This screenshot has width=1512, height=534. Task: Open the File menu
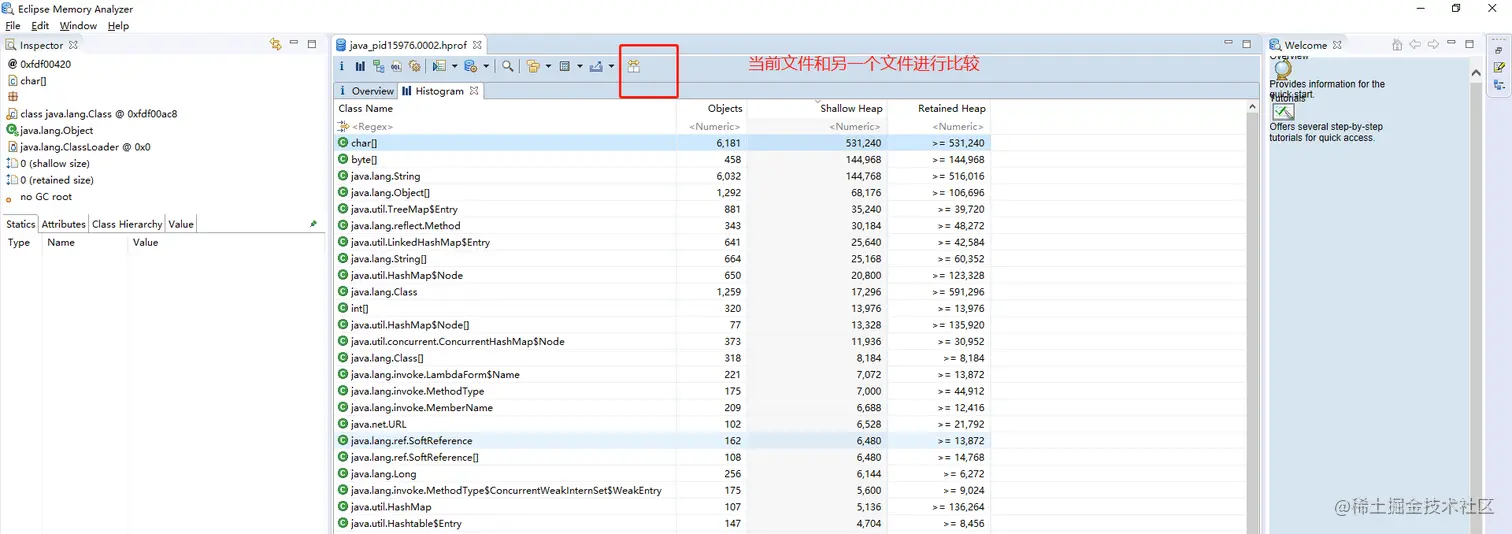[13, 26]
